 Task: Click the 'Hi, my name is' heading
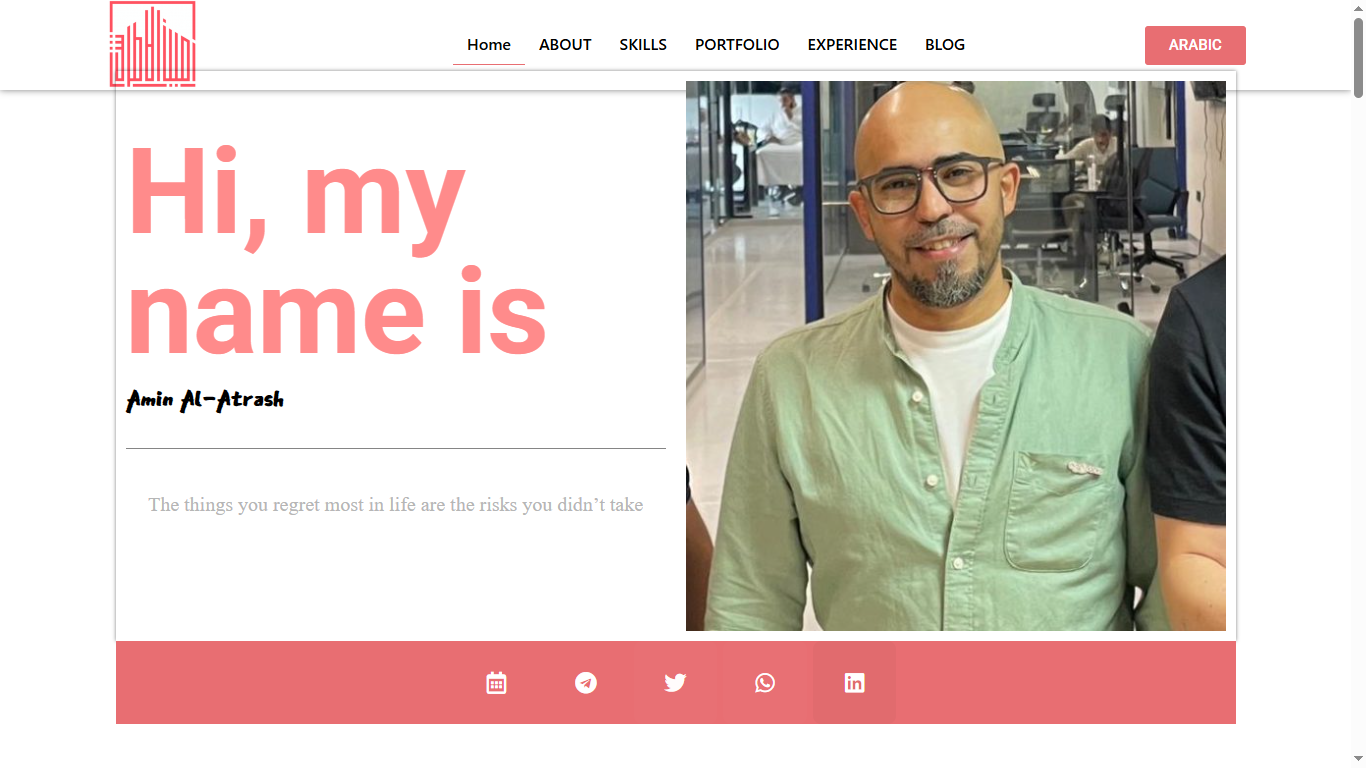coord(337,252)
